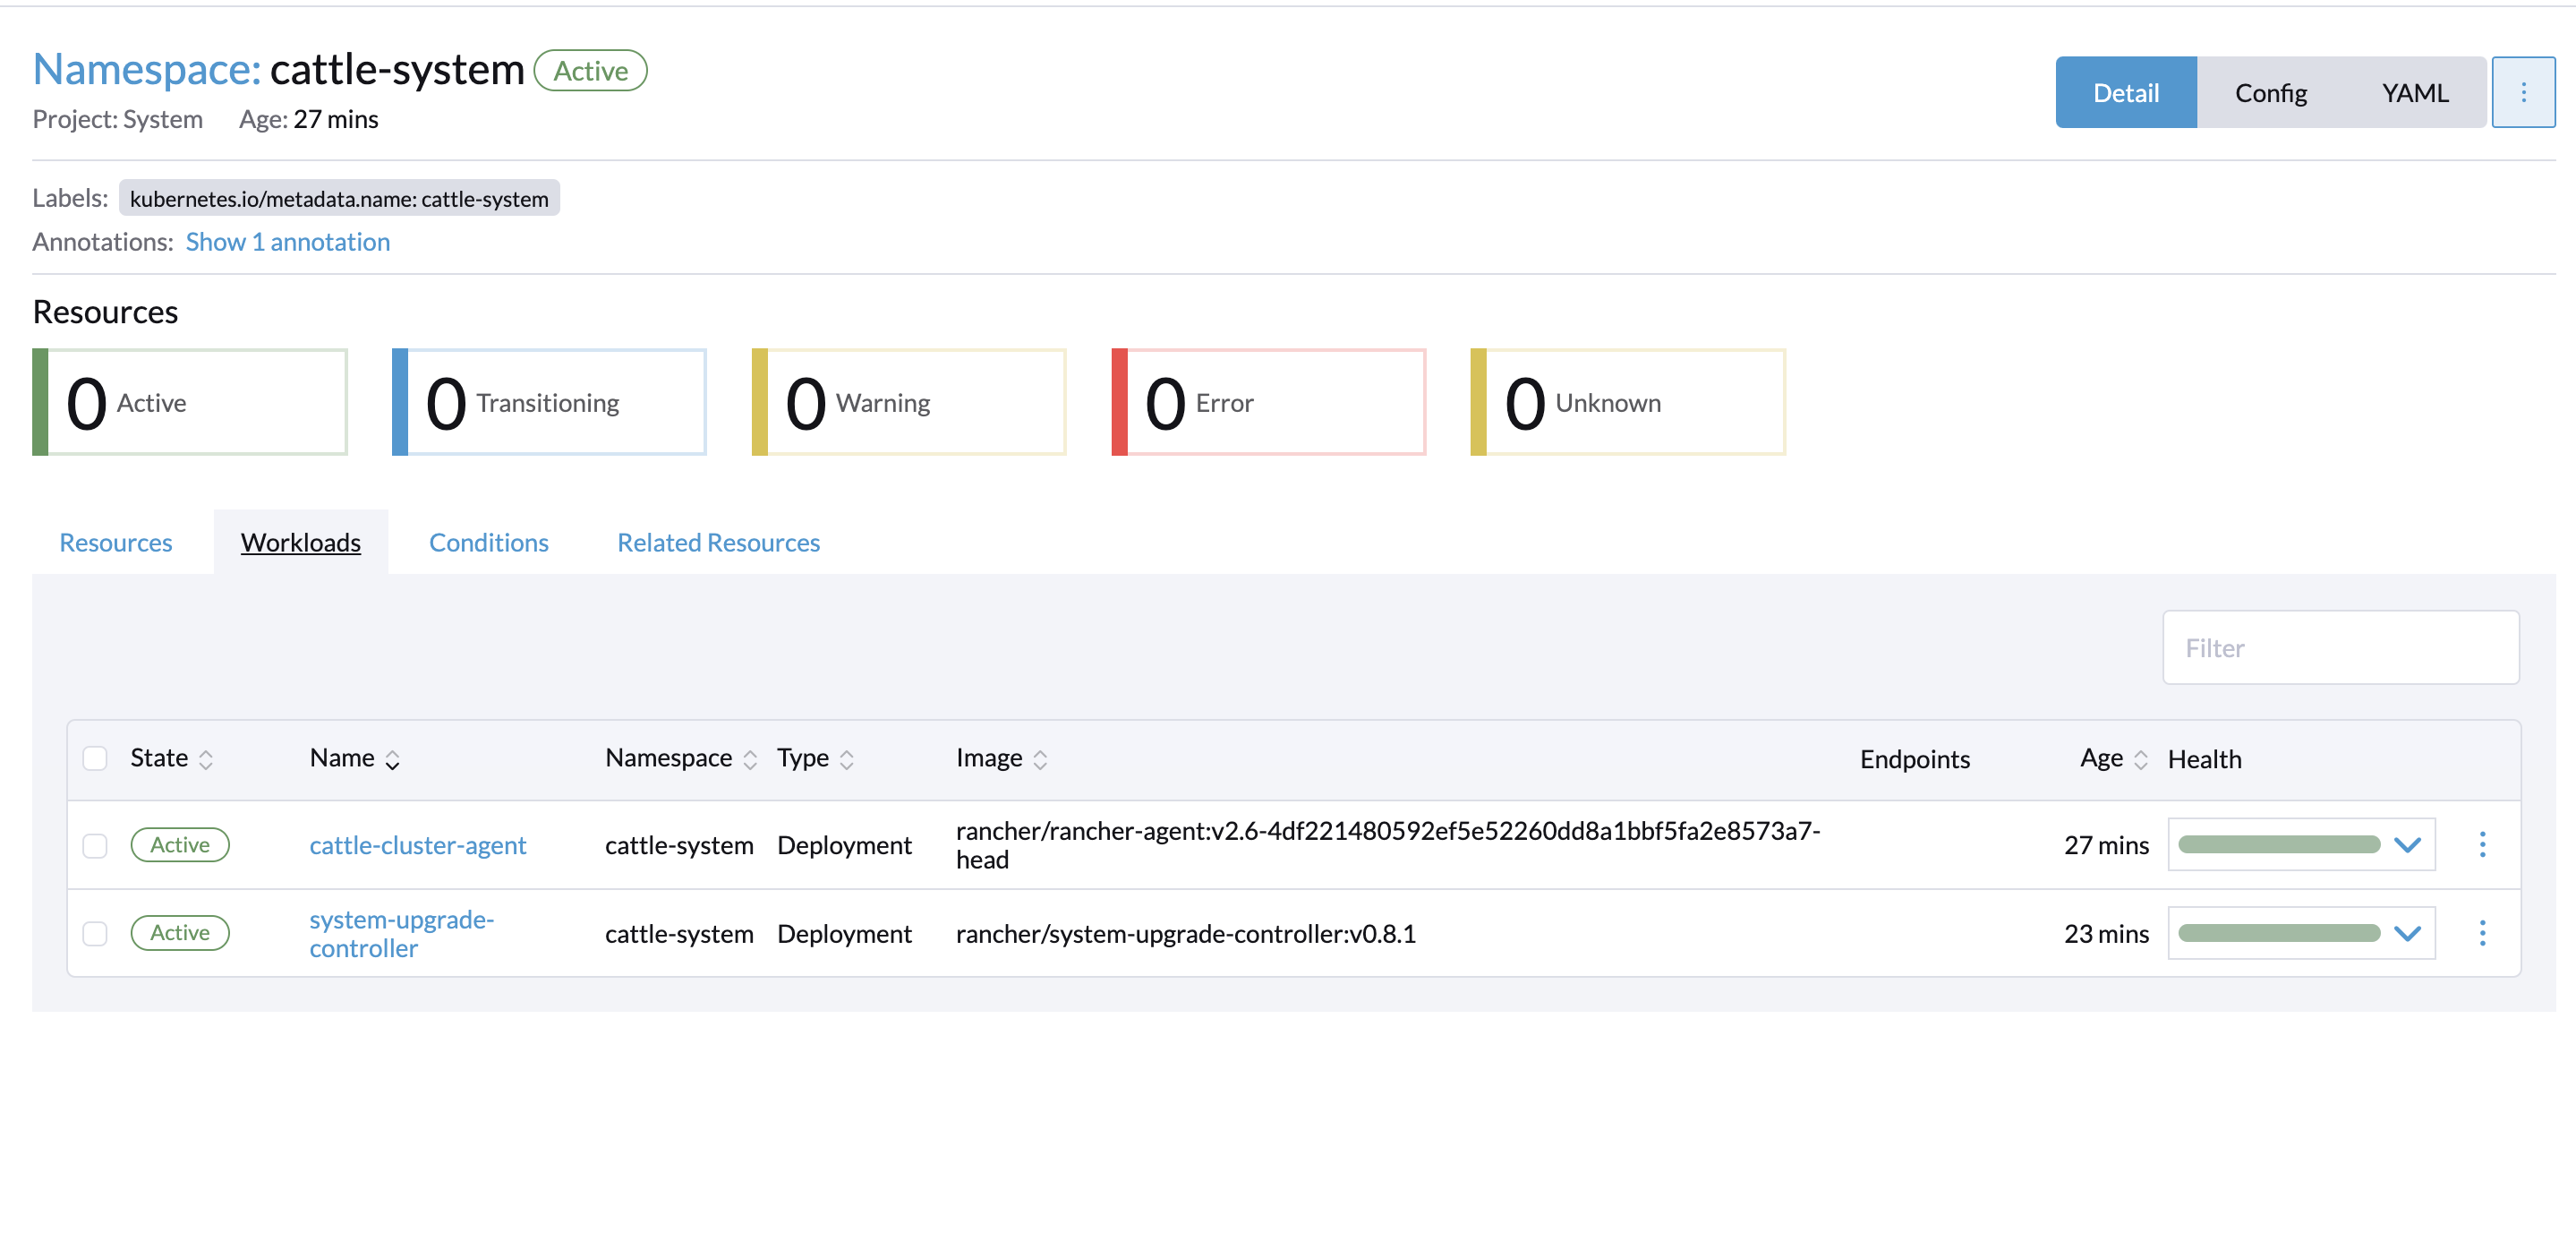
Task: Open the namespace actions kebab menu
Action: (2524, 92)
